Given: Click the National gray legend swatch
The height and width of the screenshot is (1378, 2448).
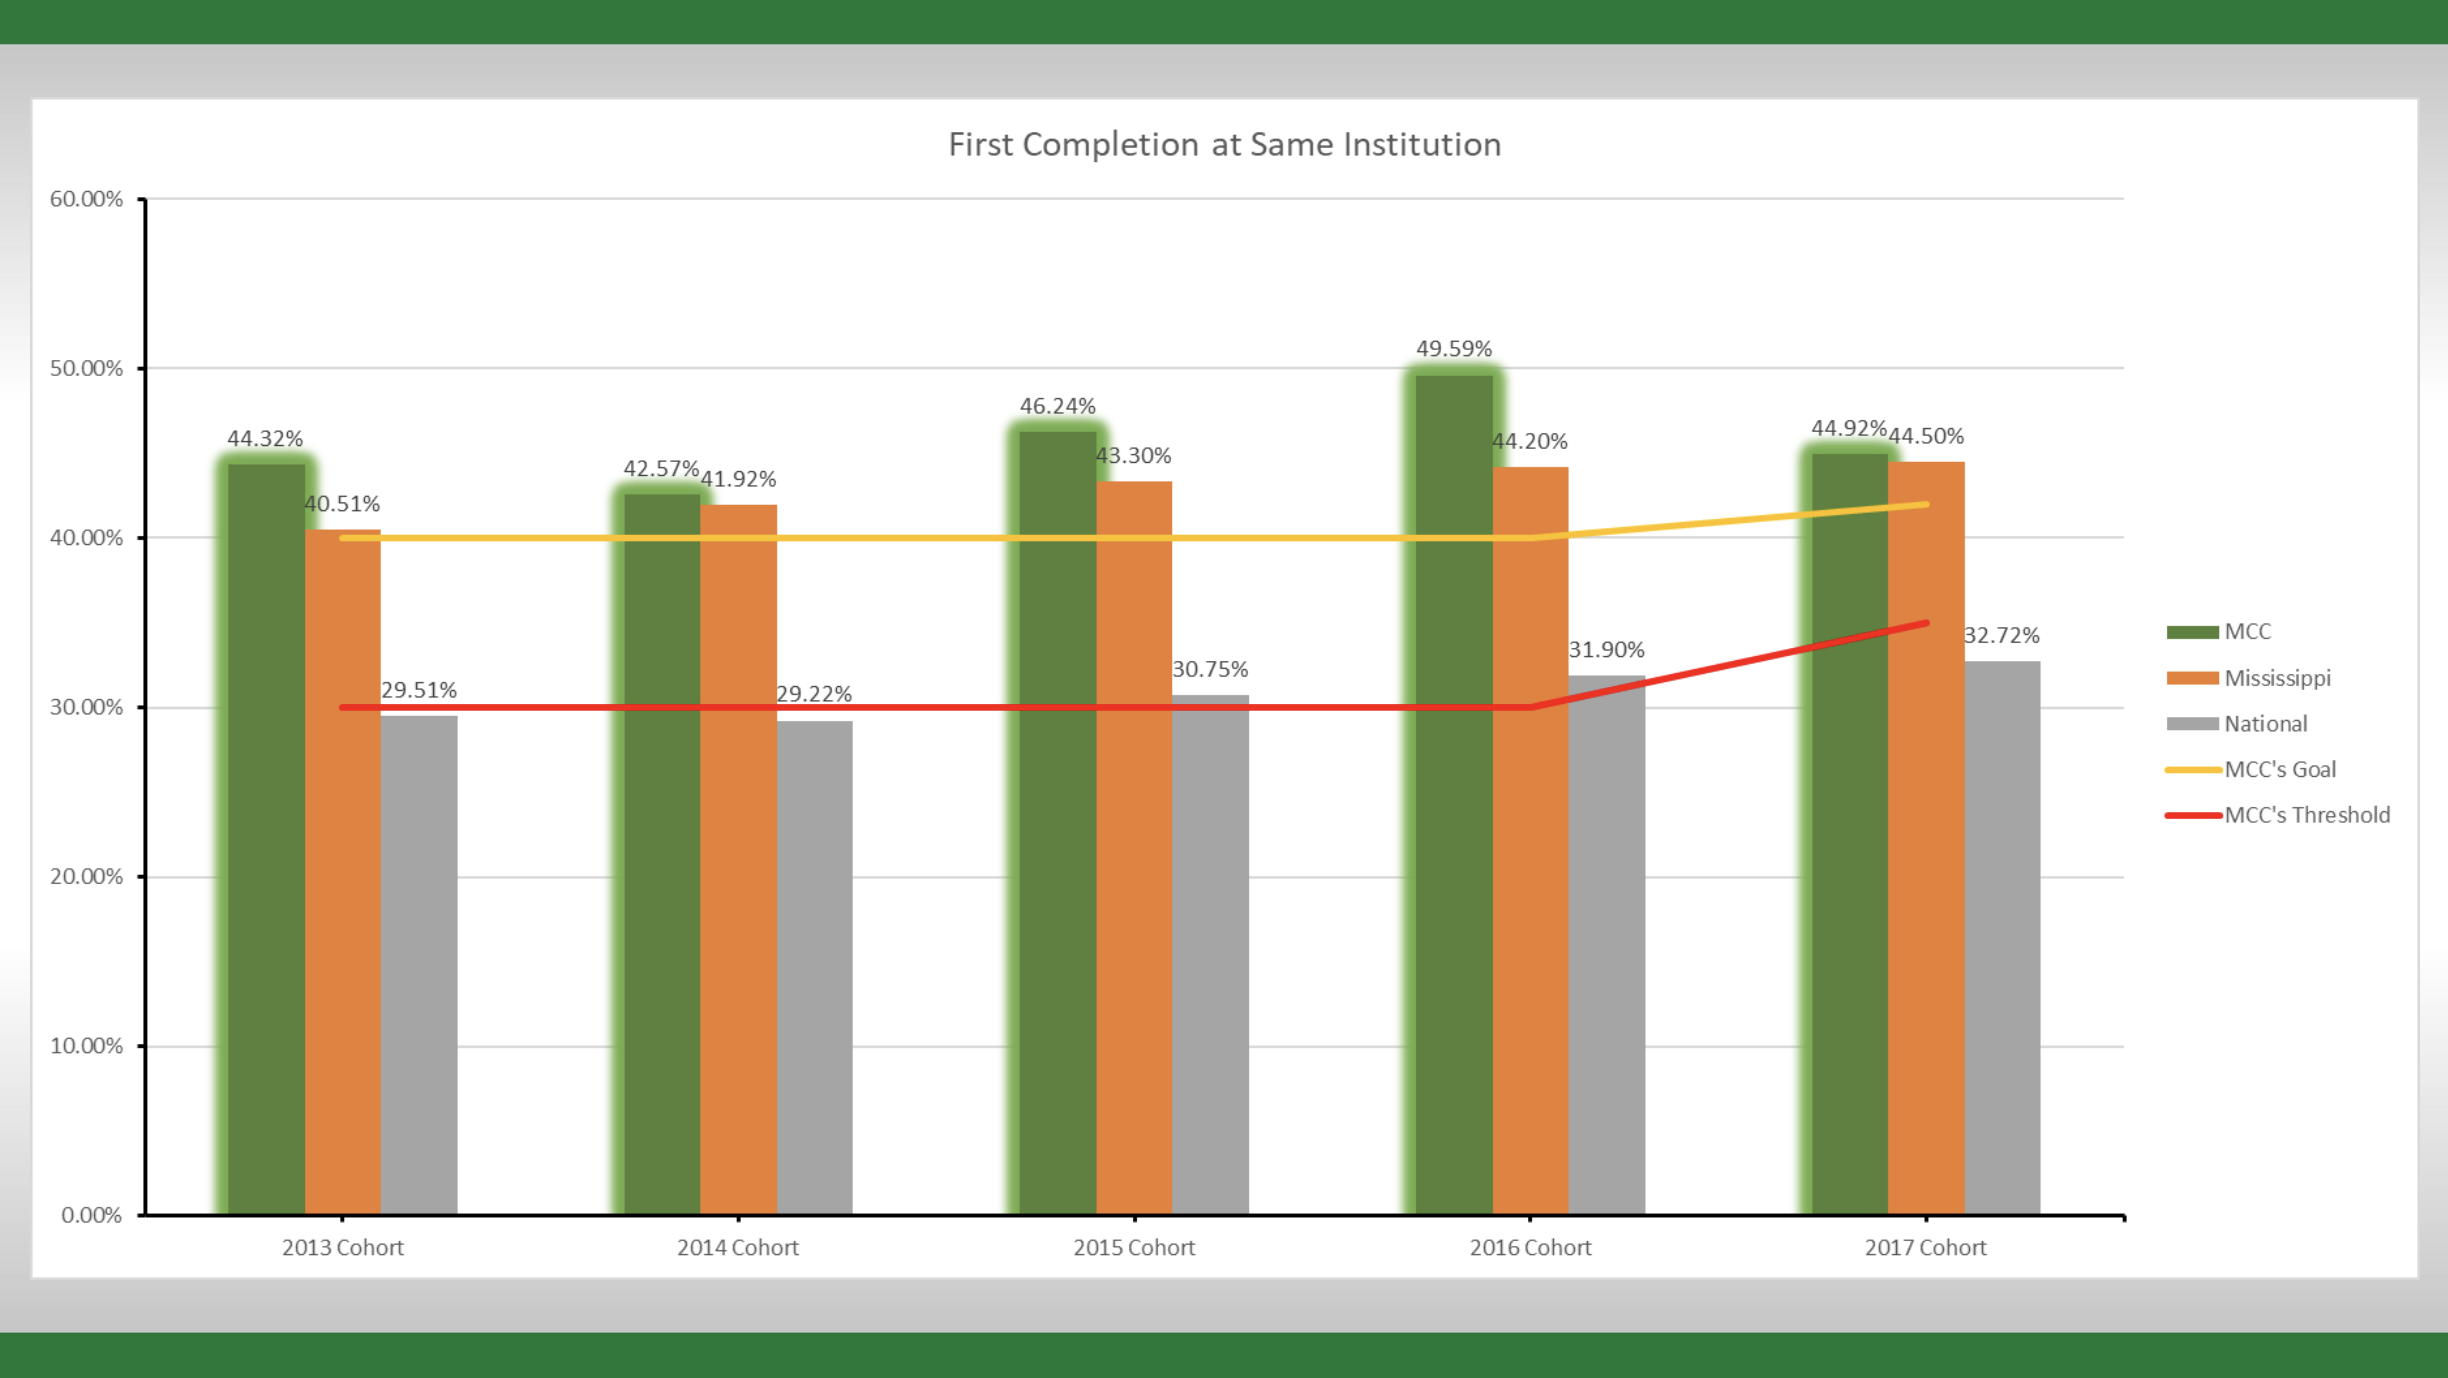Looking at the screenshot, I should coord(2192,724).
